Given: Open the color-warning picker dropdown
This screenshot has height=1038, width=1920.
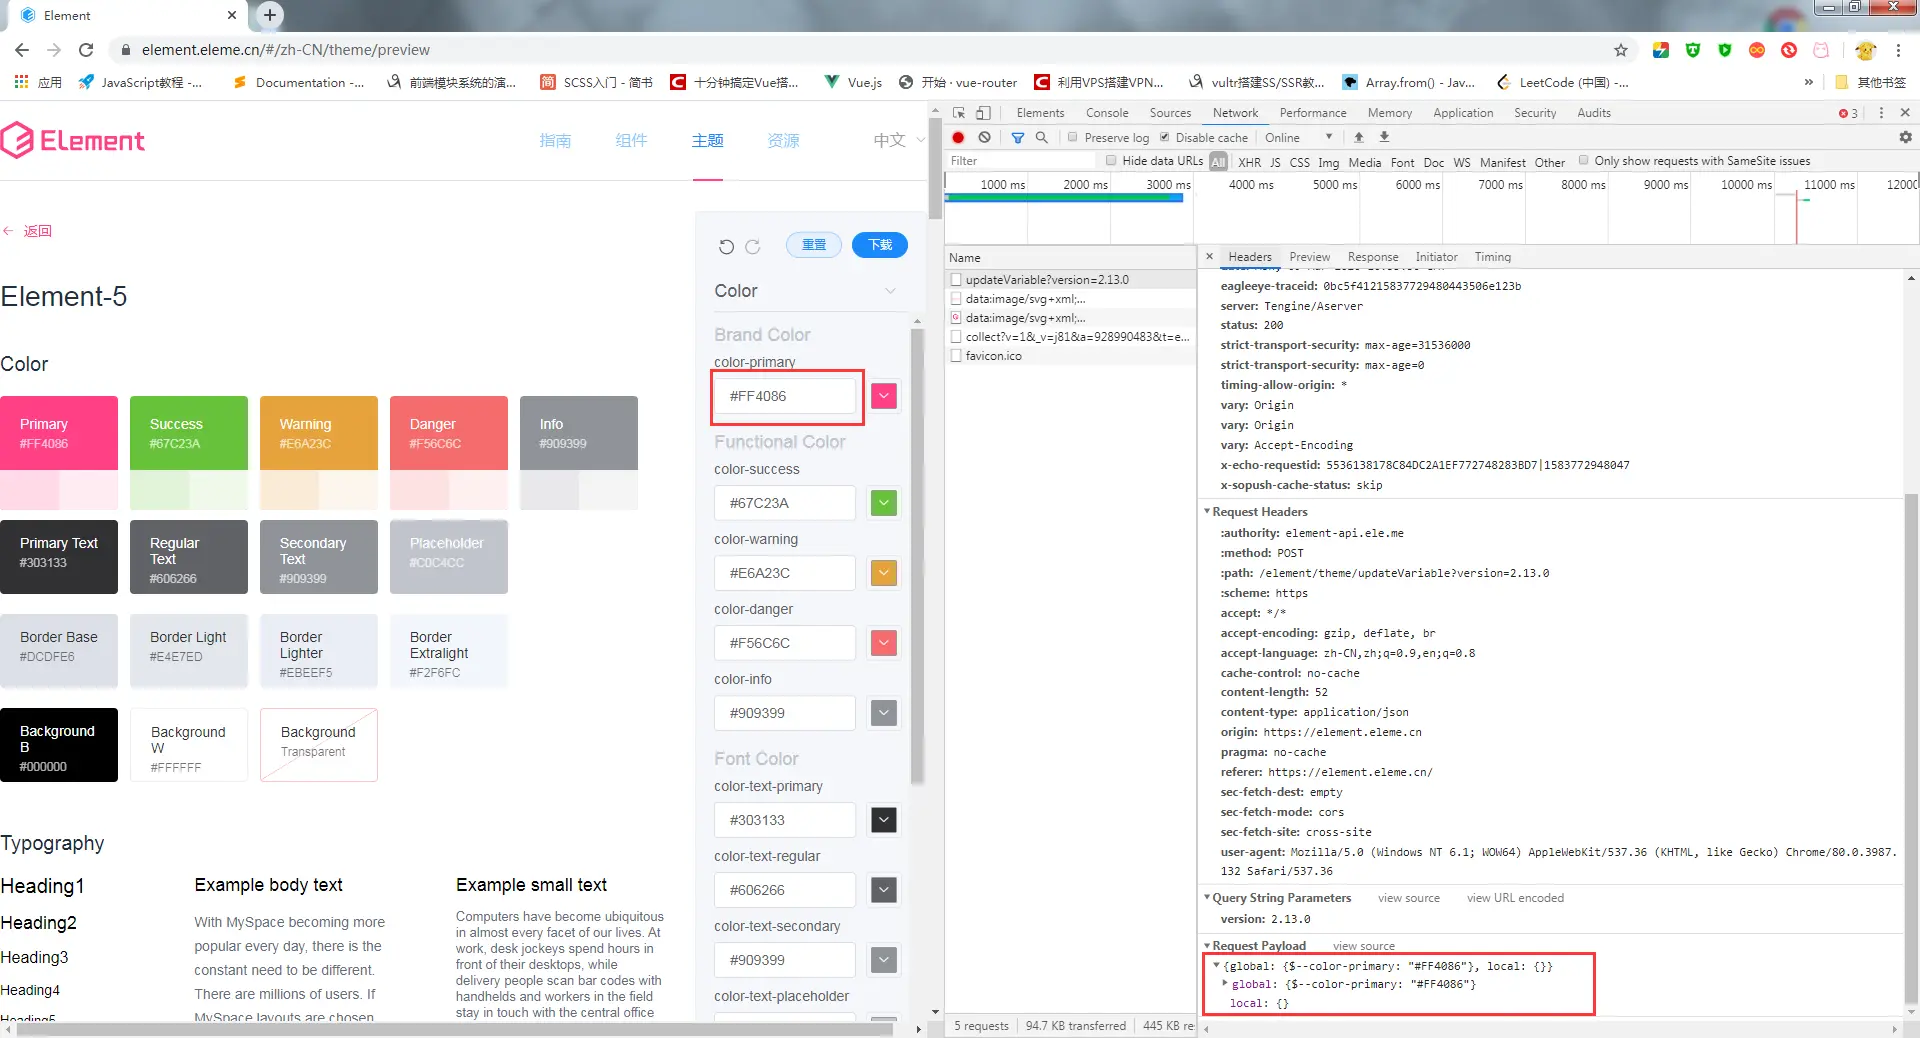Looking at the screenshot, I should click(x=884, y=573).
